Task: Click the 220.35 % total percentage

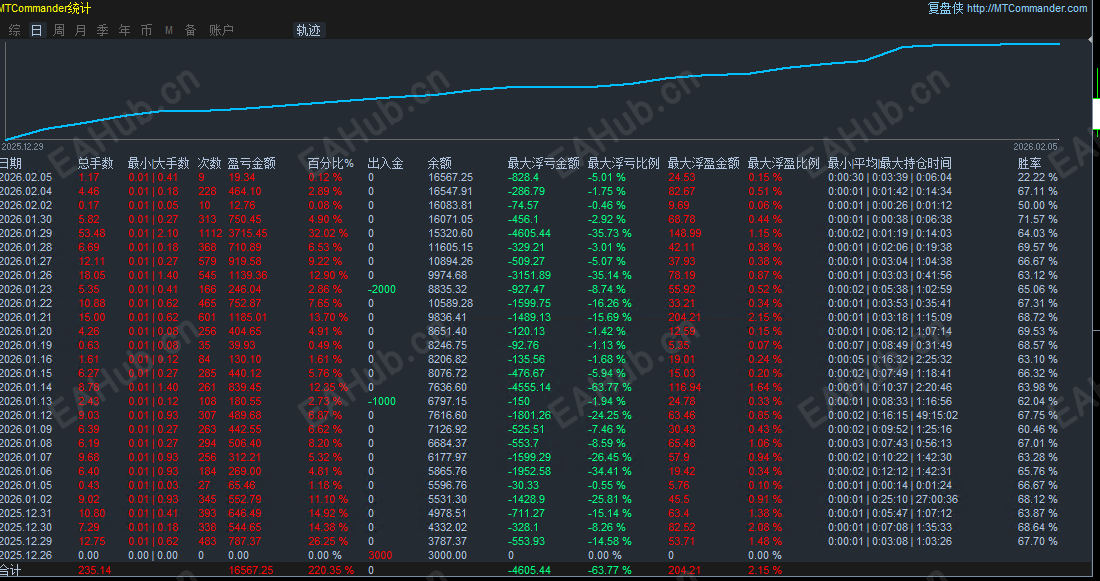Action: pyautogui.click(x=331, y=570)
